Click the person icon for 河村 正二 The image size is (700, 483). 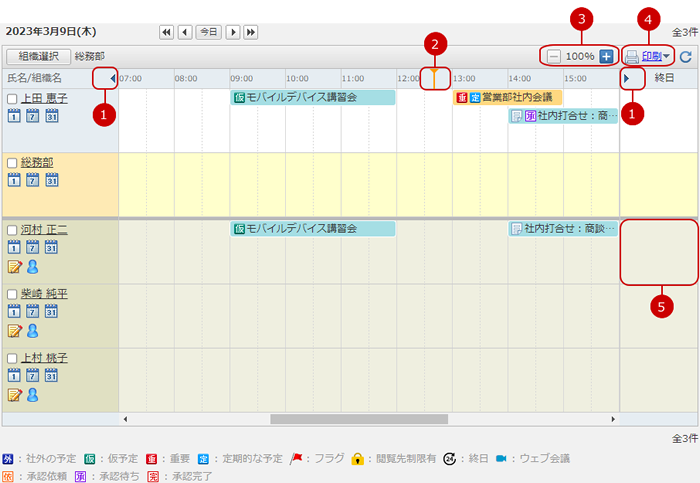(x=33, y=266)
